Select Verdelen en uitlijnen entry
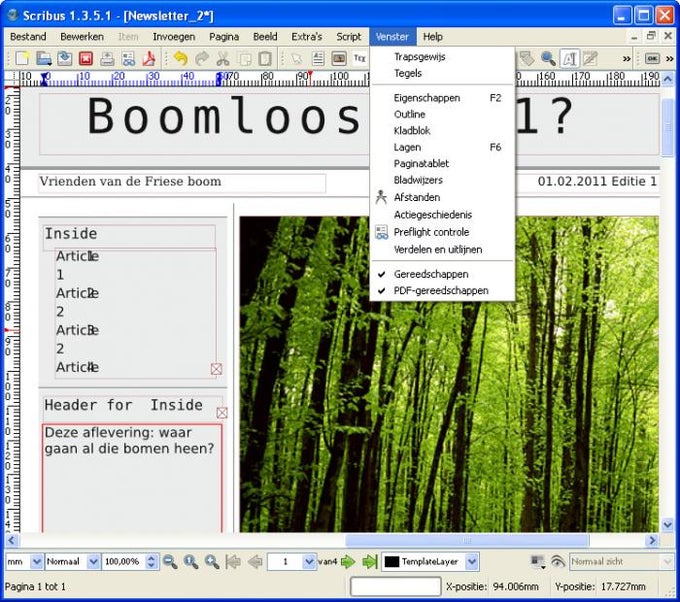 pos(442,249)
